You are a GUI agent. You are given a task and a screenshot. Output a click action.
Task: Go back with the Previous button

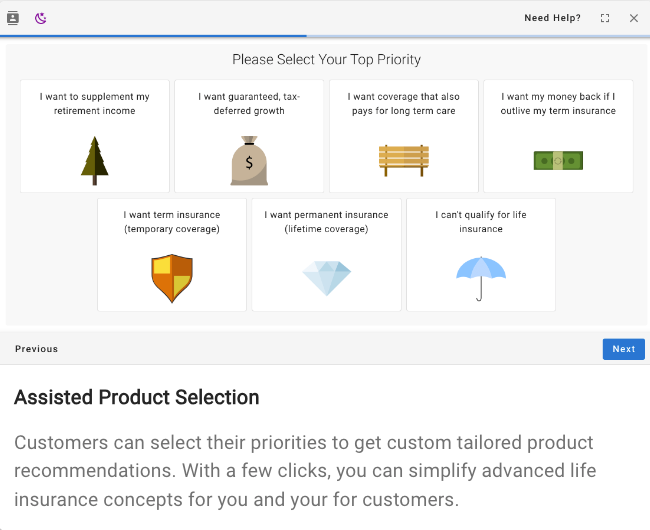pyautogui.click(x=36, y=349)
